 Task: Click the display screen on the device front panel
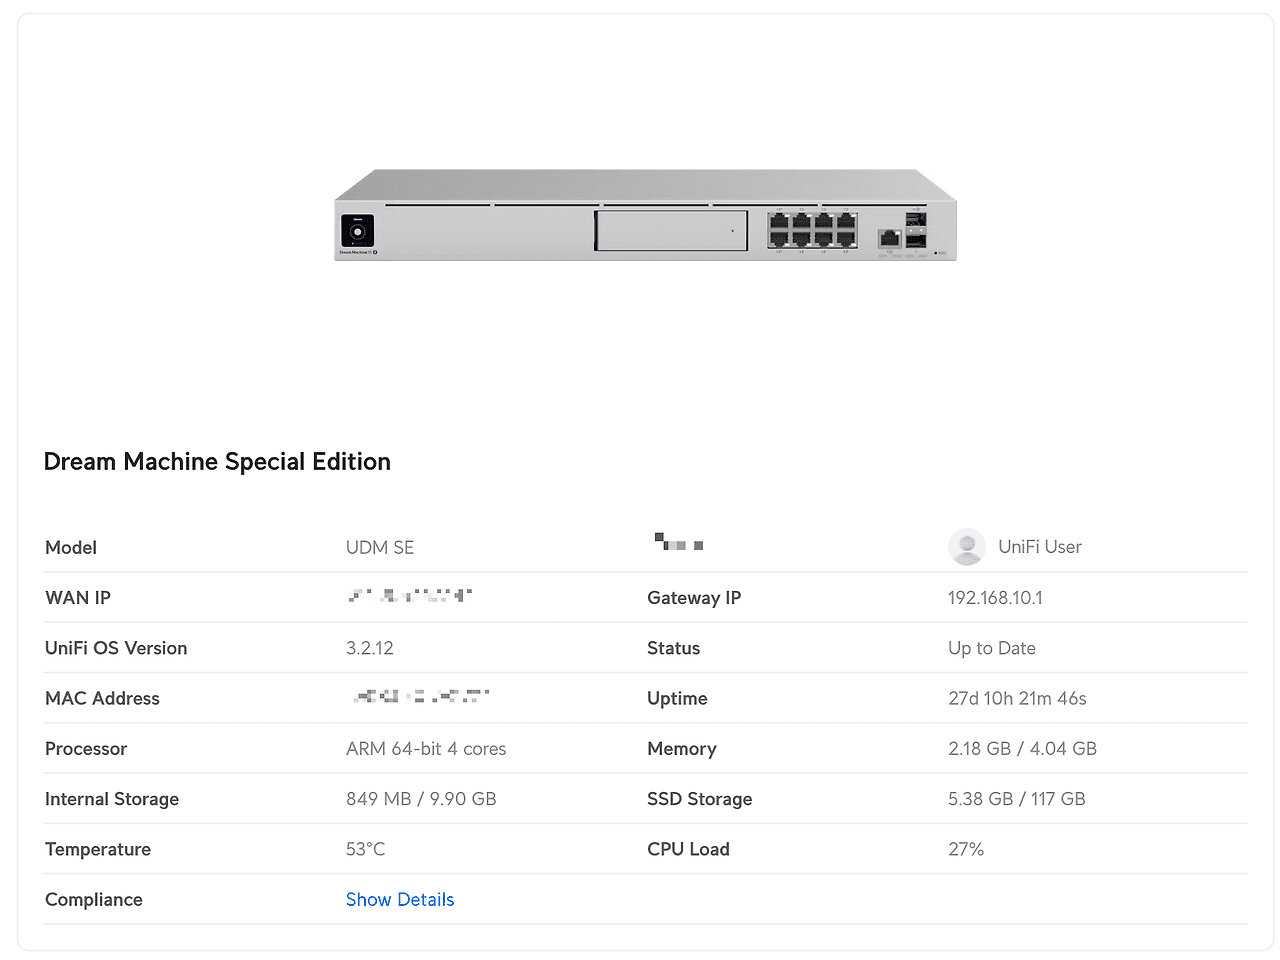tap(357, 231)
